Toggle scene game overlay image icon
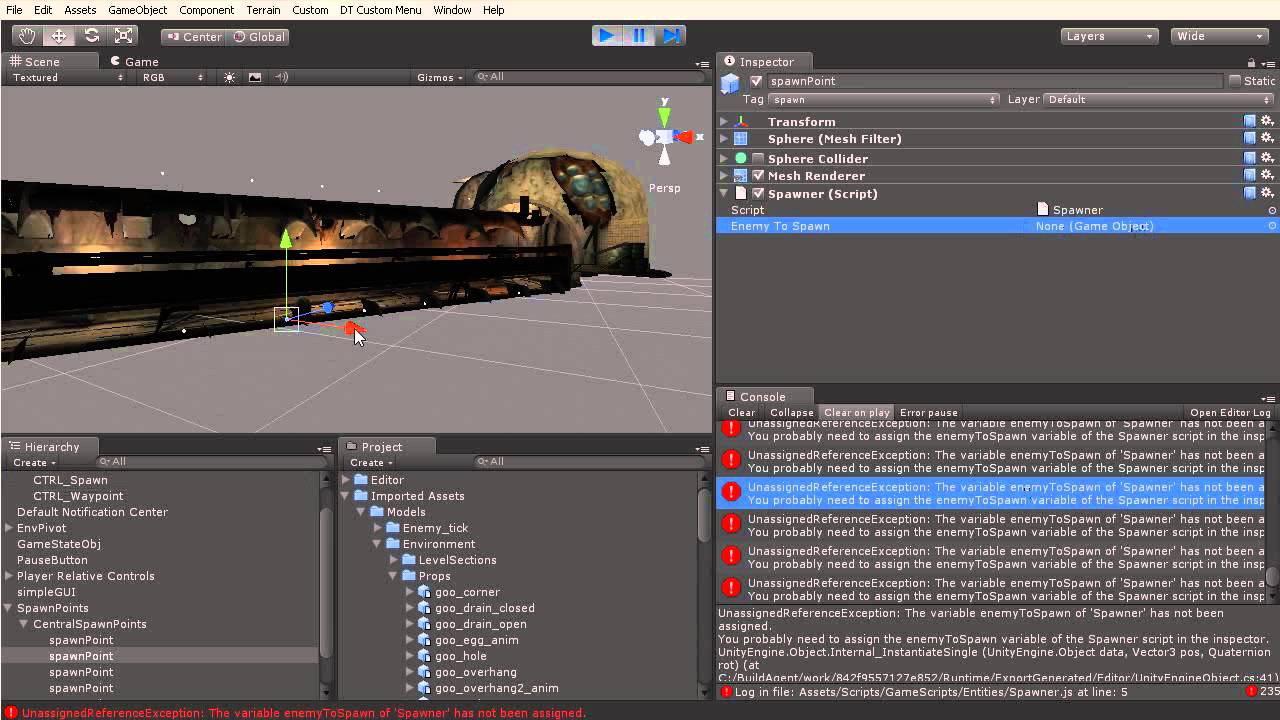Image resolution: width=1280 pixels, height=720 pixels. tap(255, 77)
